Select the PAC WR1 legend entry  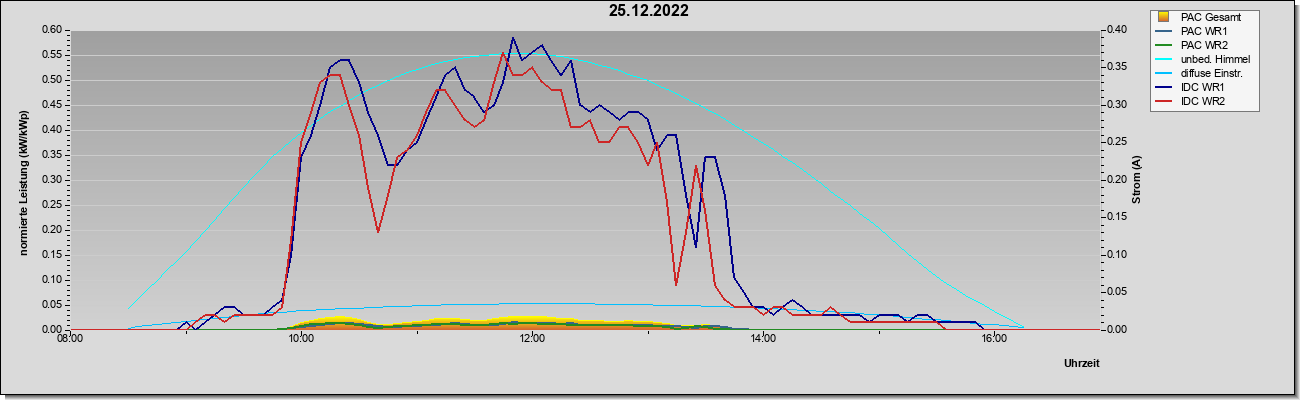tap(1203, 31)
